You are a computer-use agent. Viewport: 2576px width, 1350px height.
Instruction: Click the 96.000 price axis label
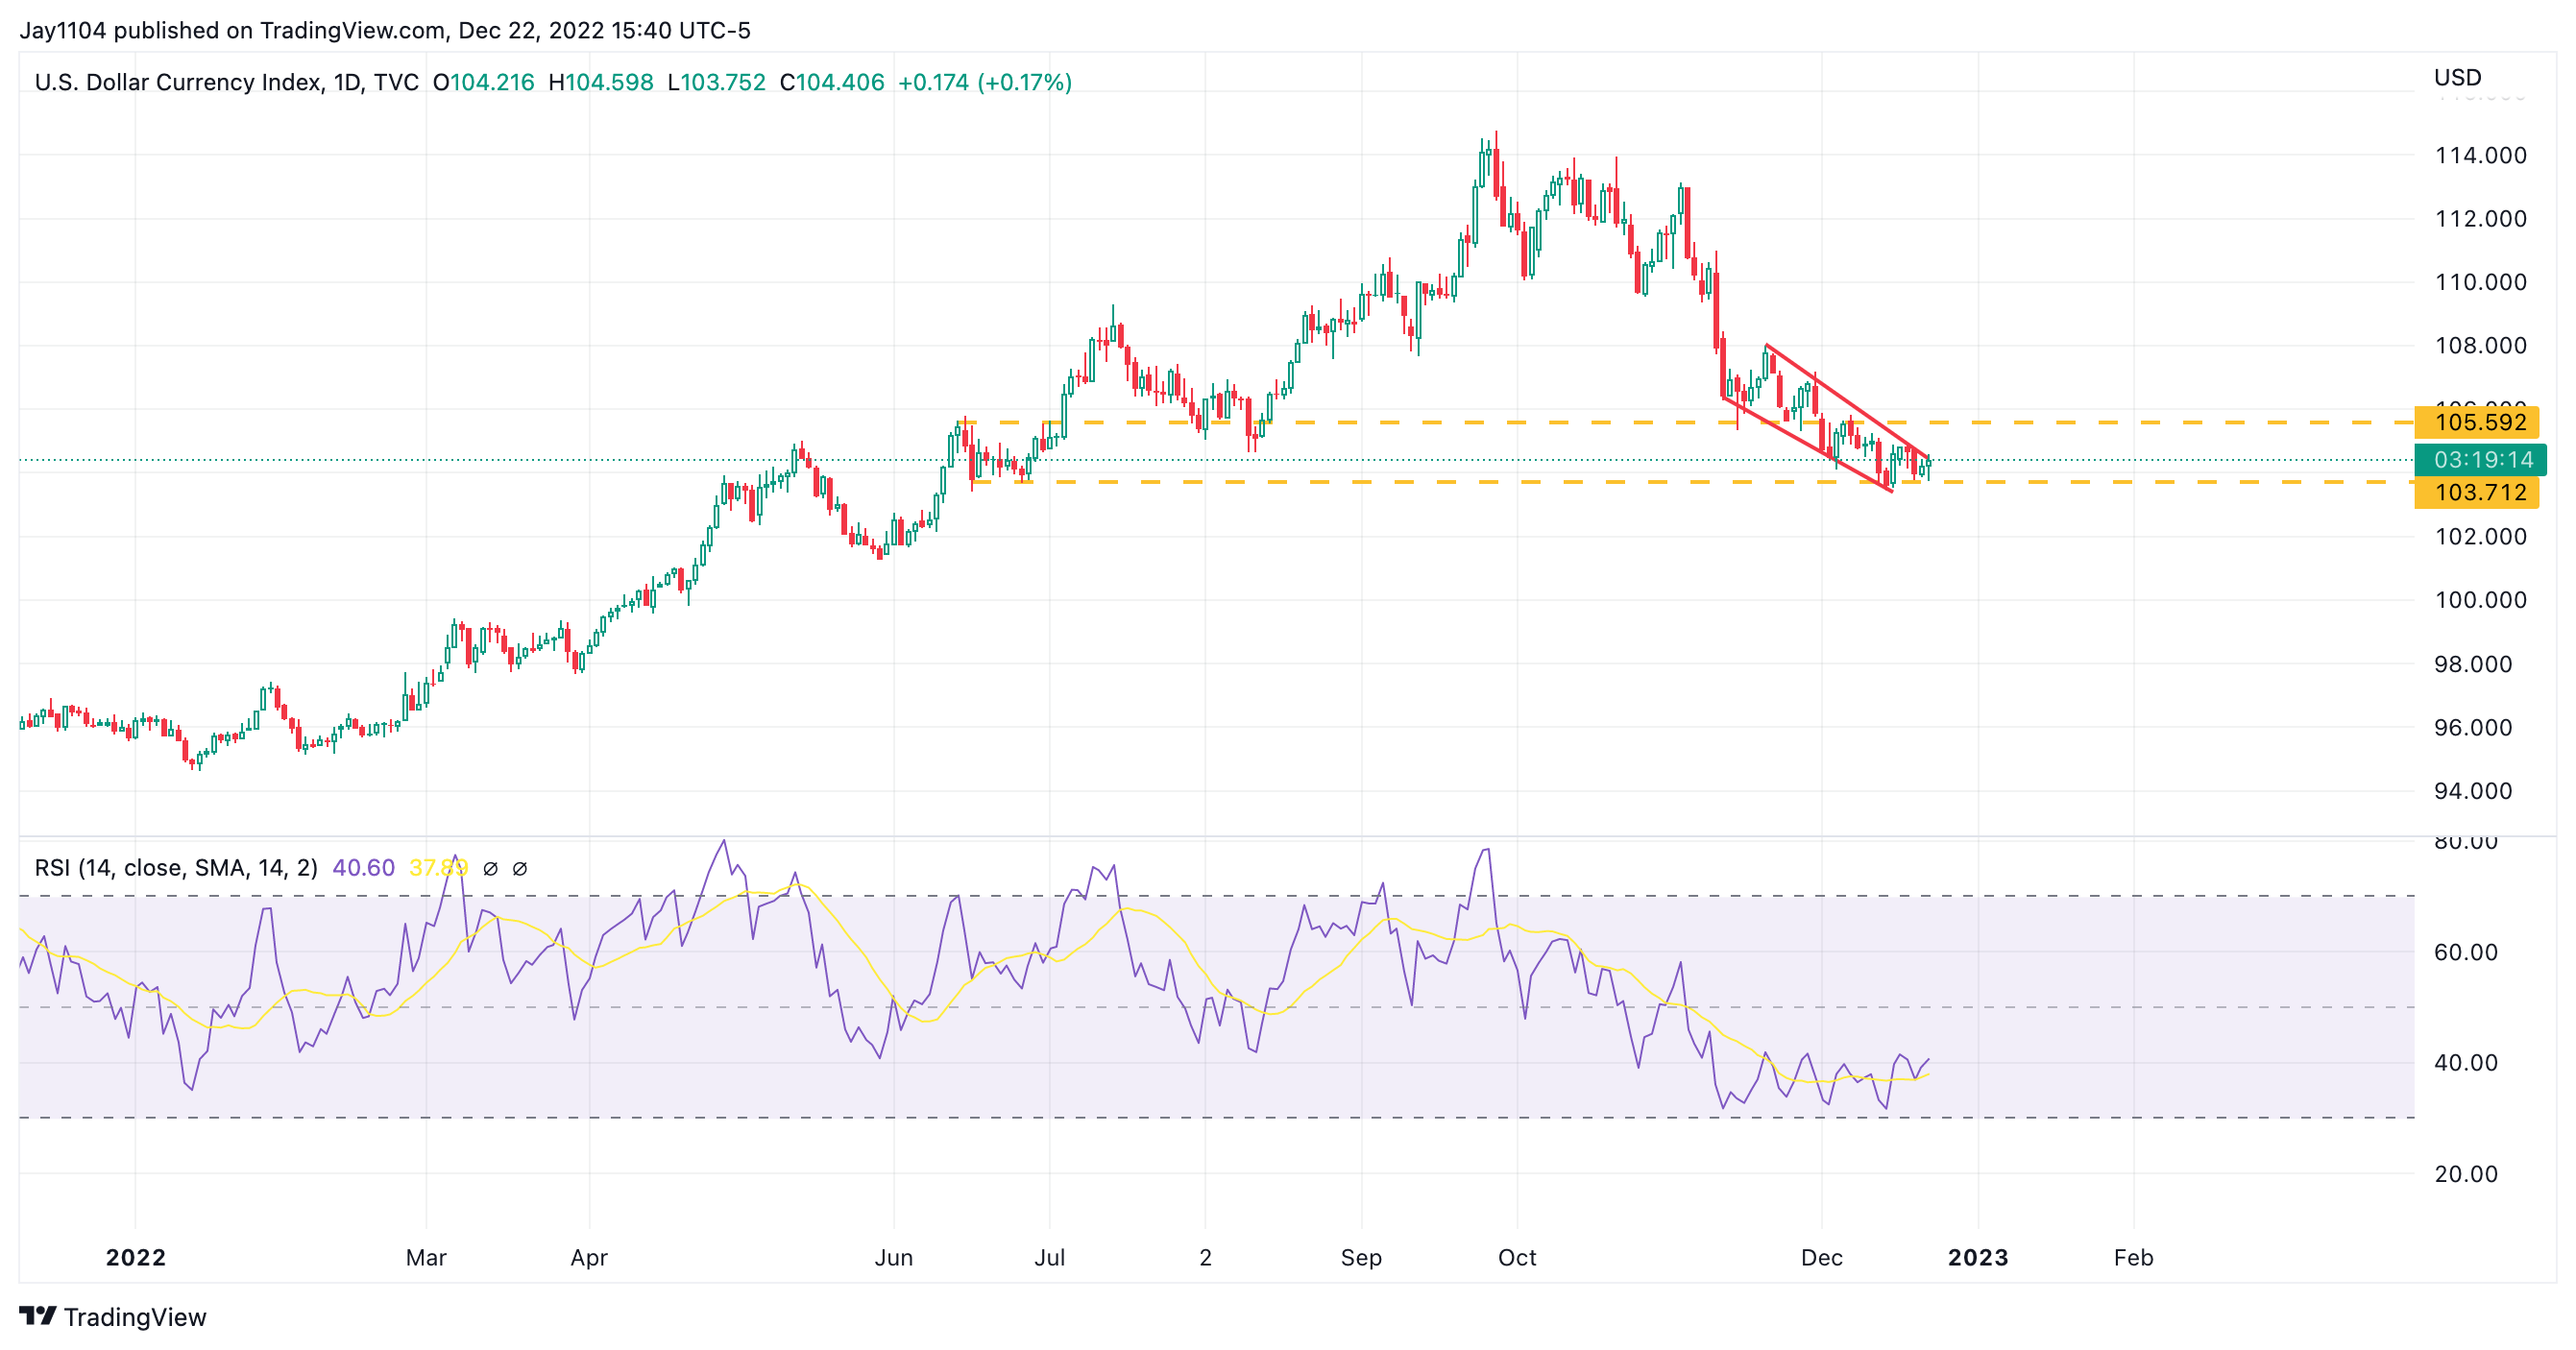2473,727
